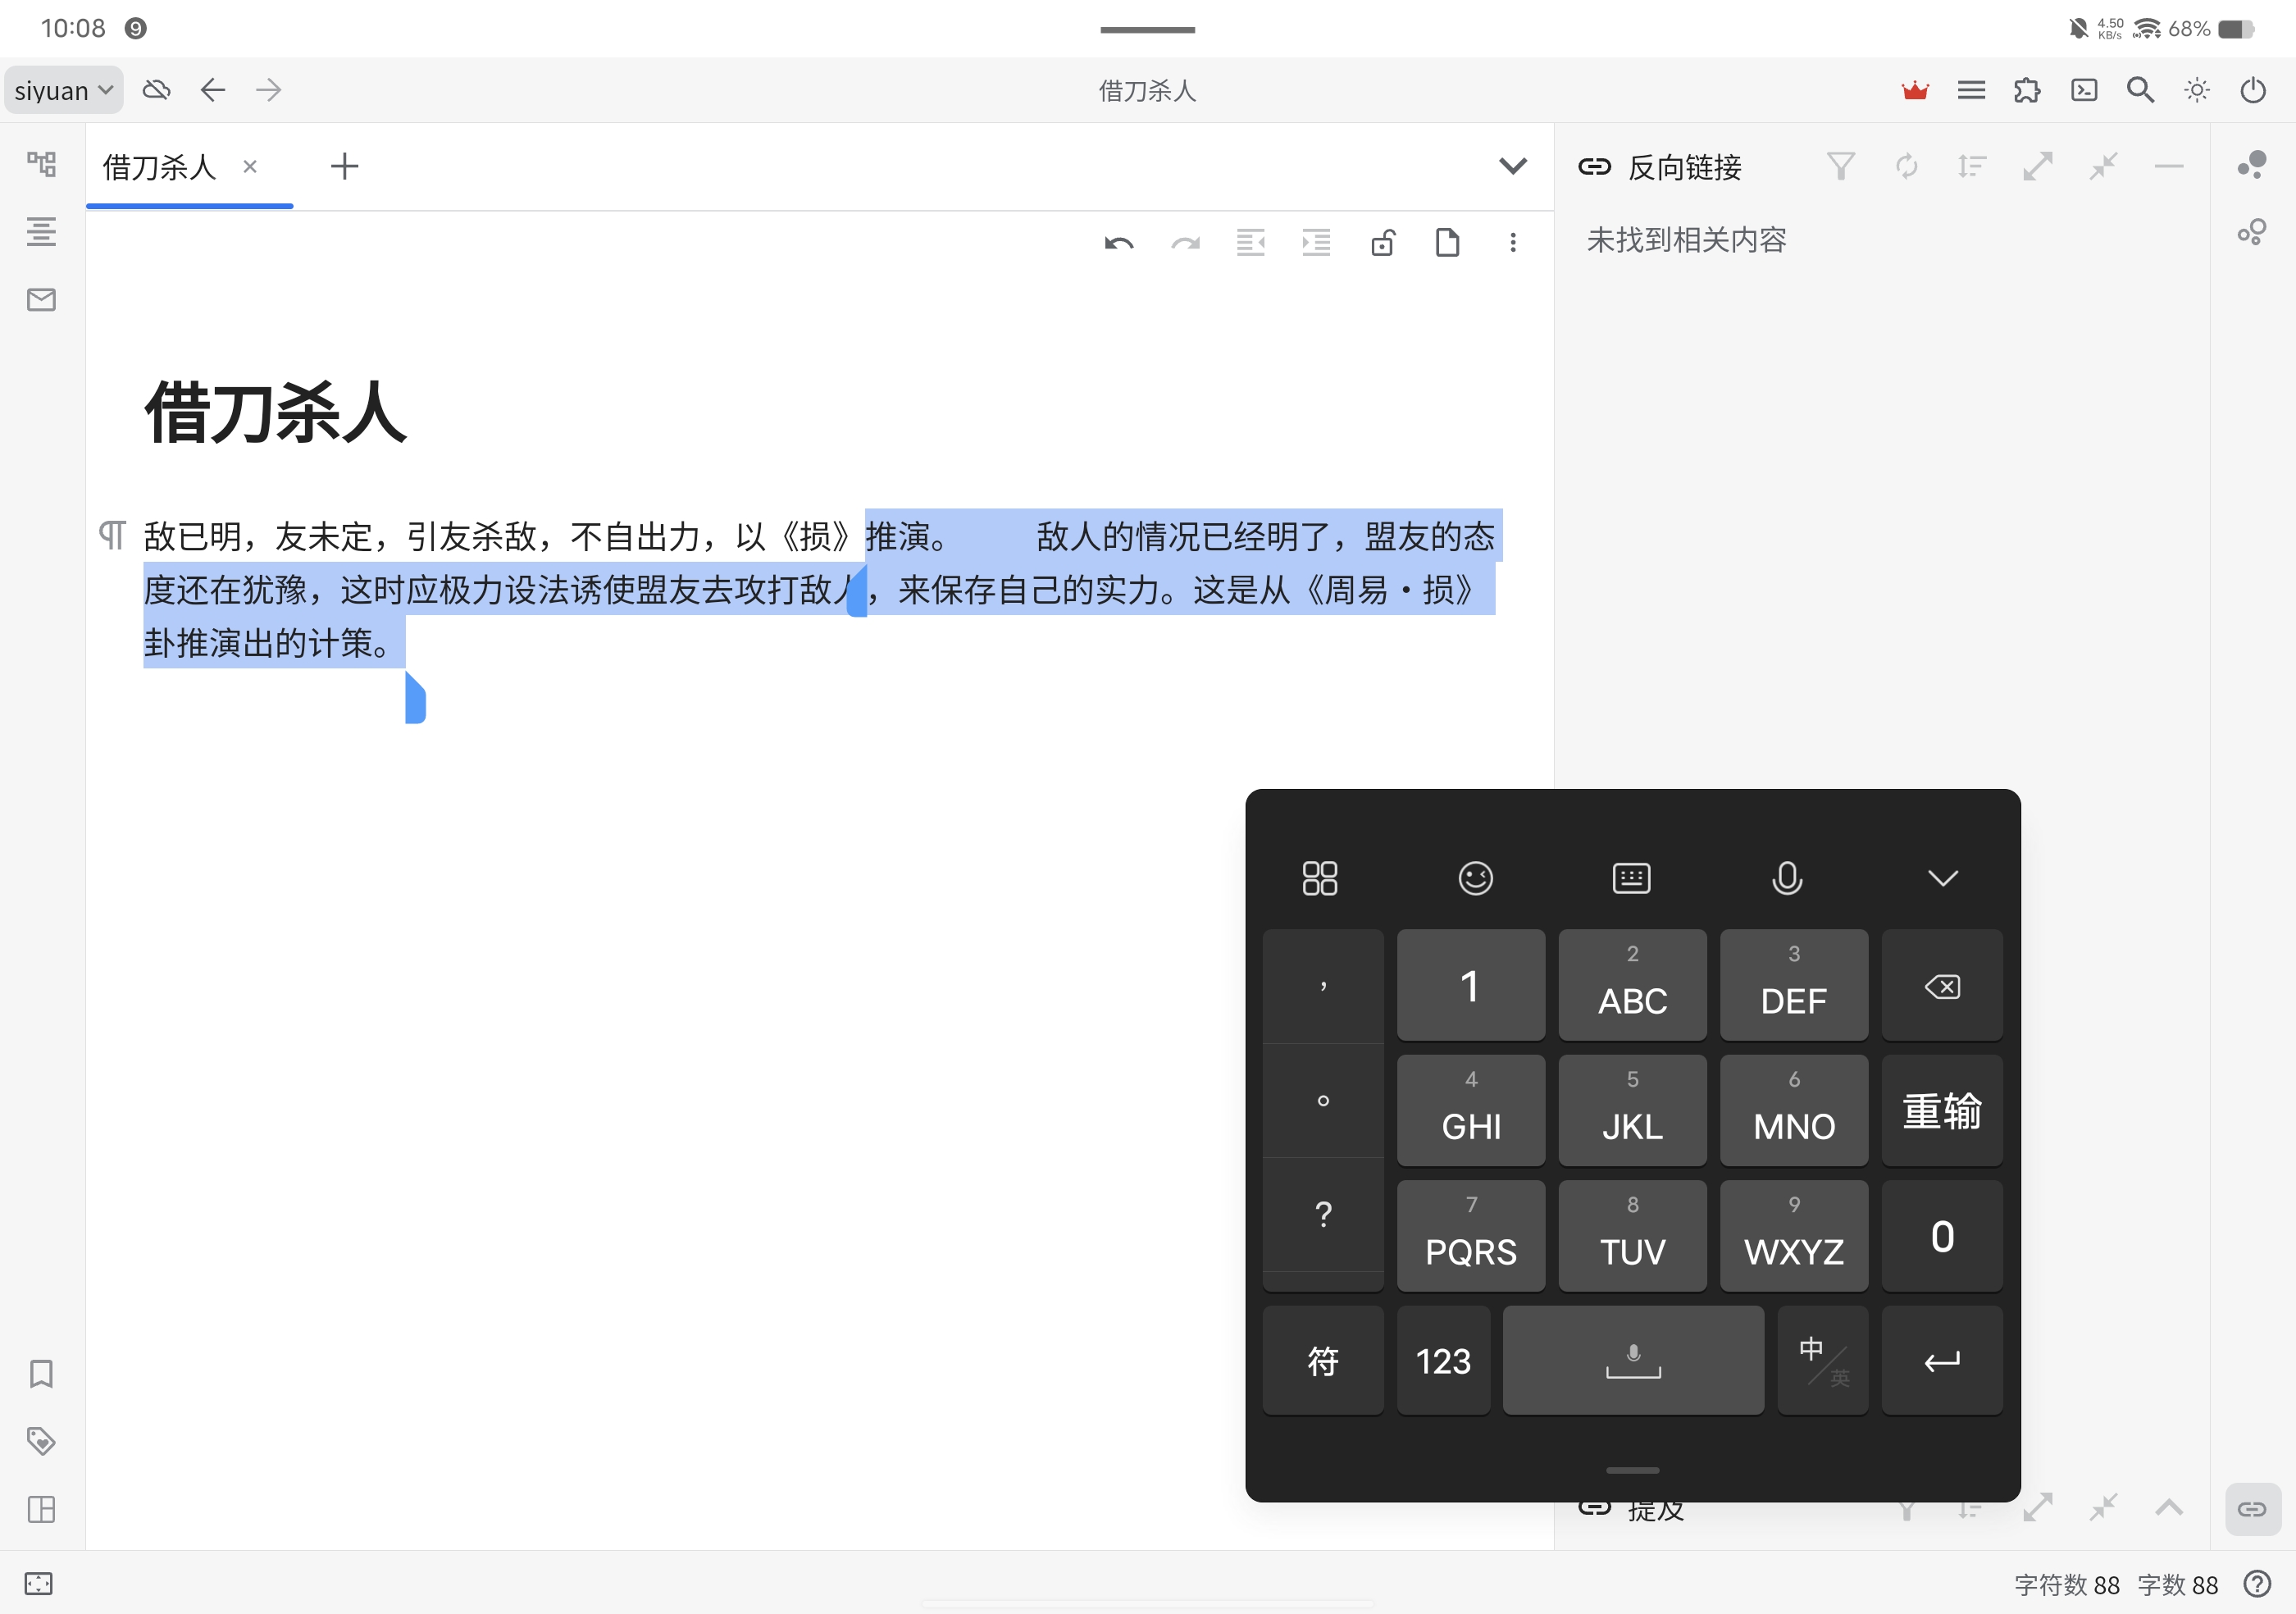Collapse the on-screen keyboard with the chevron
The image size is (2296, 1614).
(x=1943, y=877)
